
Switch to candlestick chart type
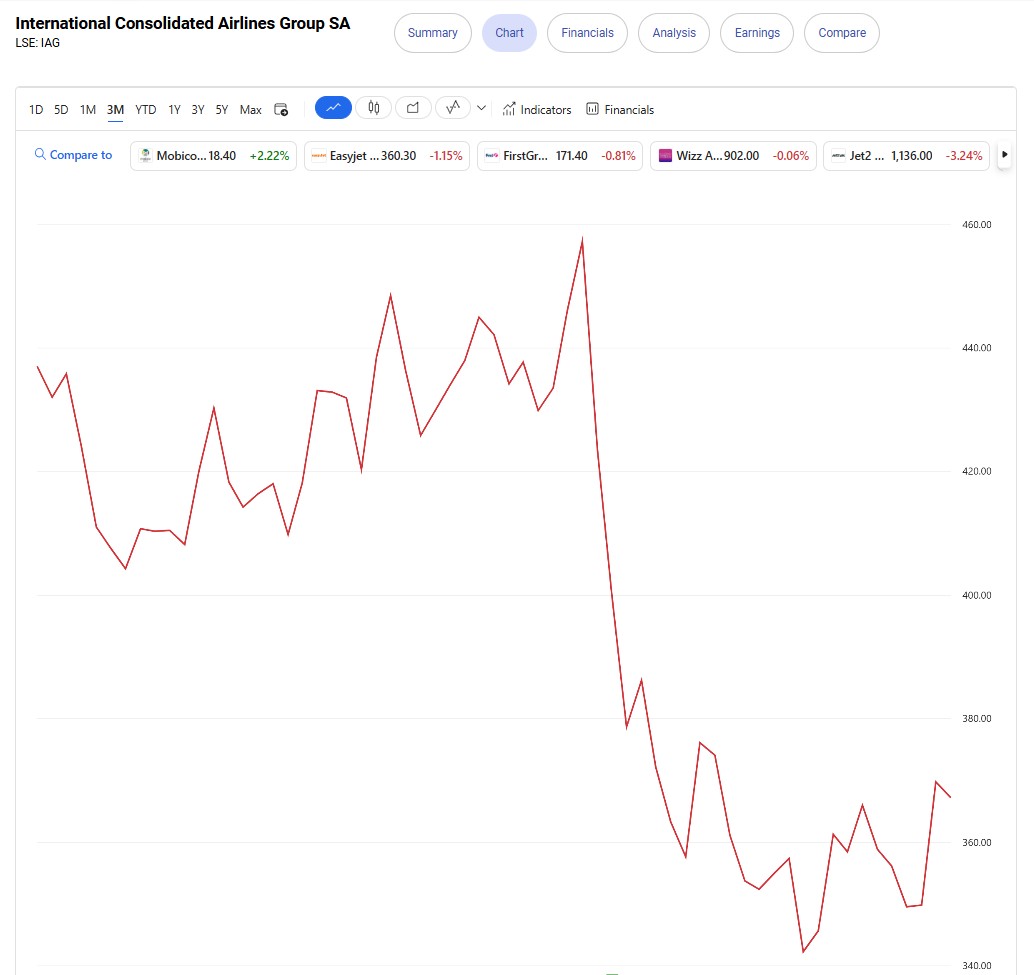[374, 108]
